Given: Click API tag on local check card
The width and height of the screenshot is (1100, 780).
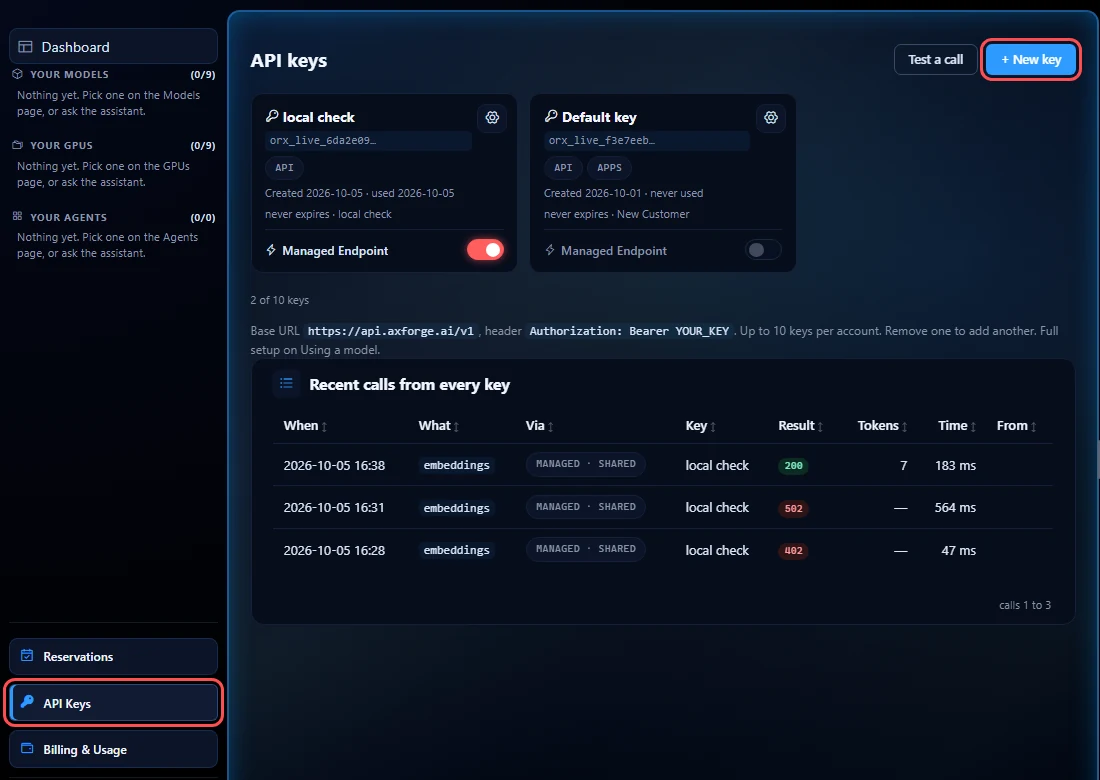Looking at the screenshot, I should click(x=284, y=168).
